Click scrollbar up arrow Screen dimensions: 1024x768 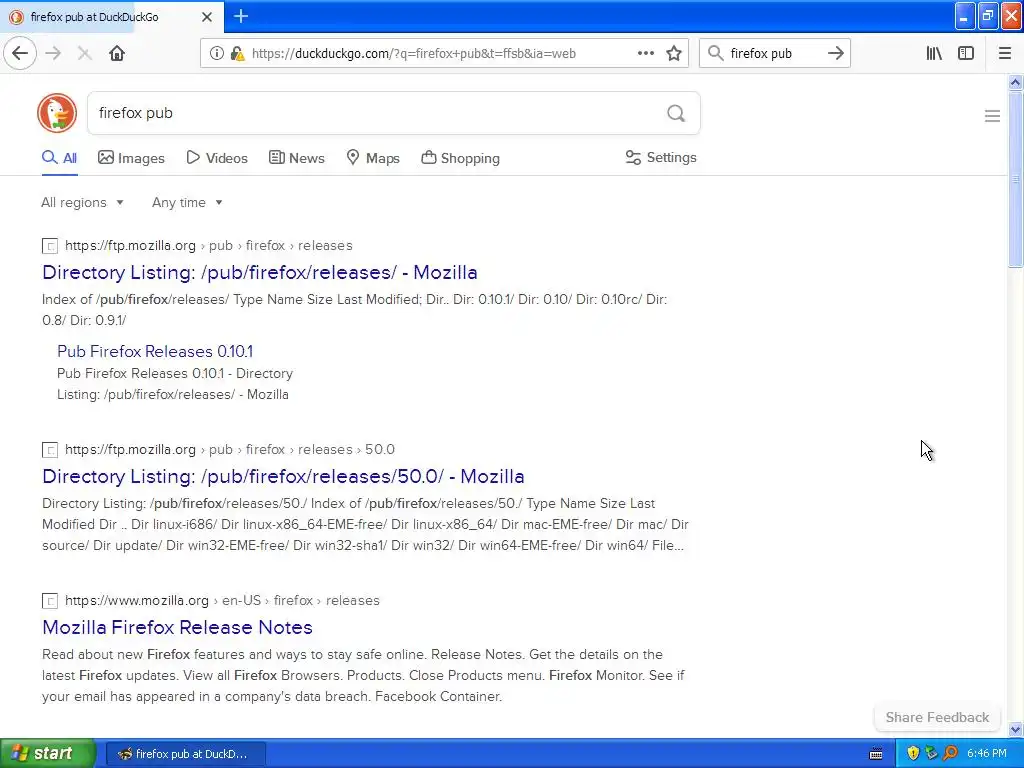[x=1015, y=82]
